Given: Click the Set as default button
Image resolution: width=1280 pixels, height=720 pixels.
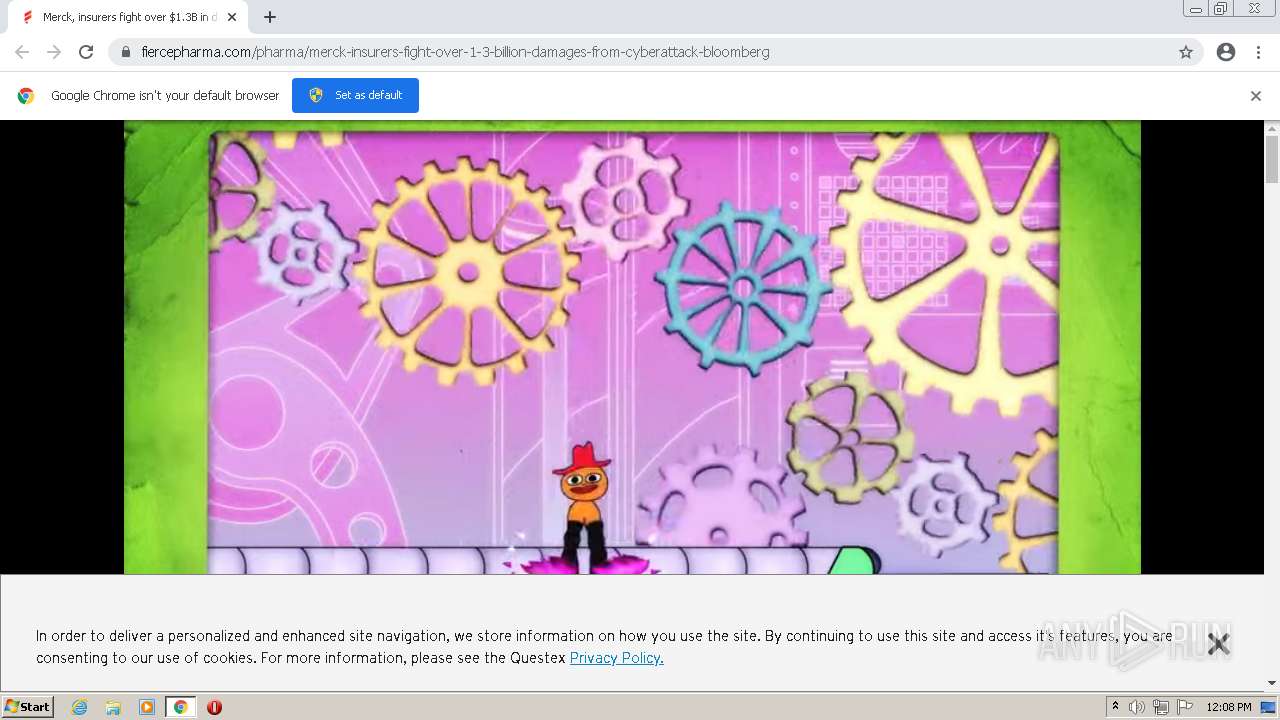Looking at the screenshot, I should [355, 95].
